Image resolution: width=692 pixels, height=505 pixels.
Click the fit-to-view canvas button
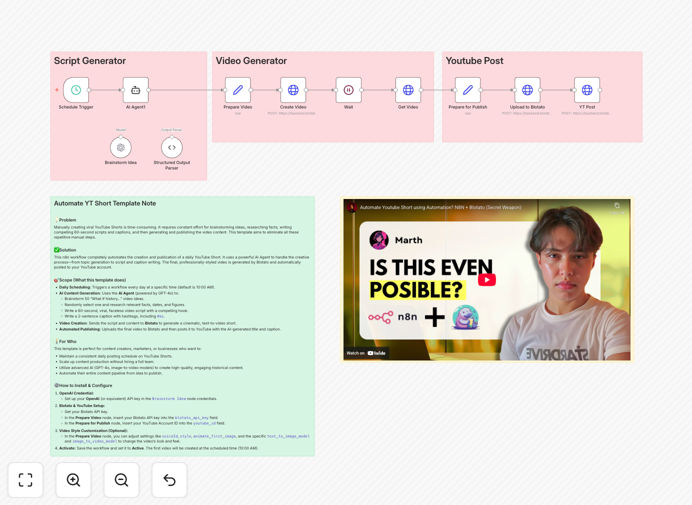[x=26, y=480]
